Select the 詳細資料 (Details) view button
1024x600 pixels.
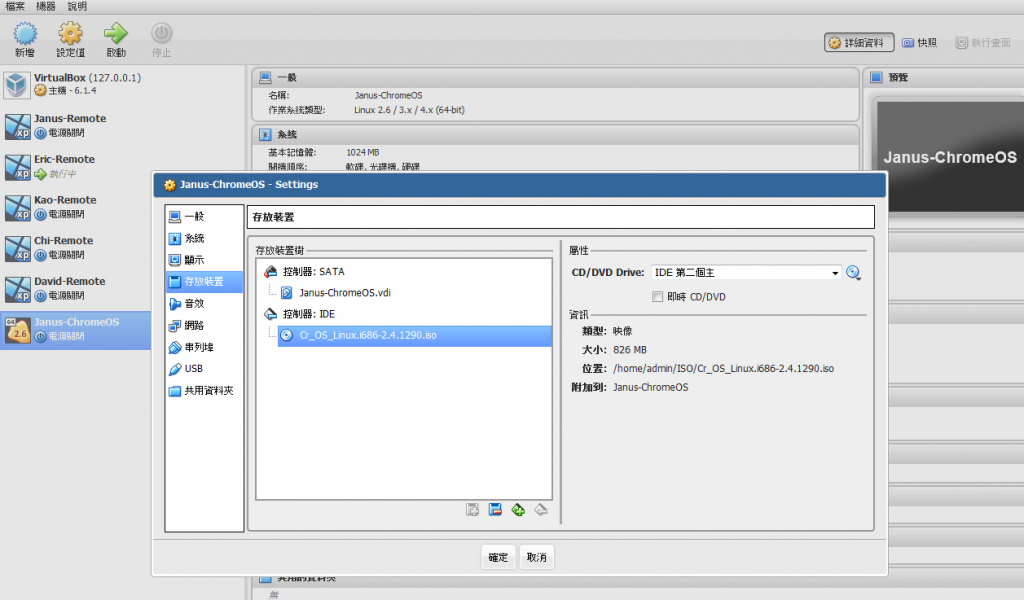[858, 42]
